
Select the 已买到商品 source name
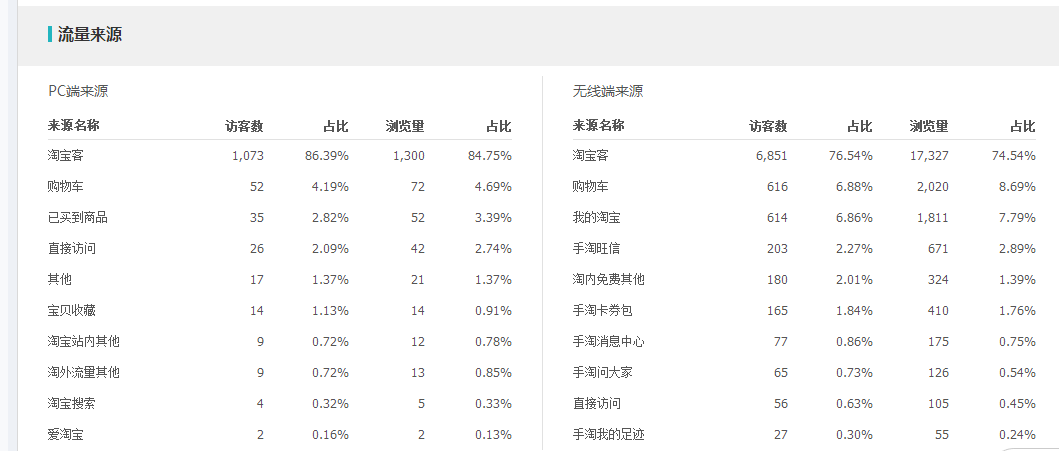(78, 218)
